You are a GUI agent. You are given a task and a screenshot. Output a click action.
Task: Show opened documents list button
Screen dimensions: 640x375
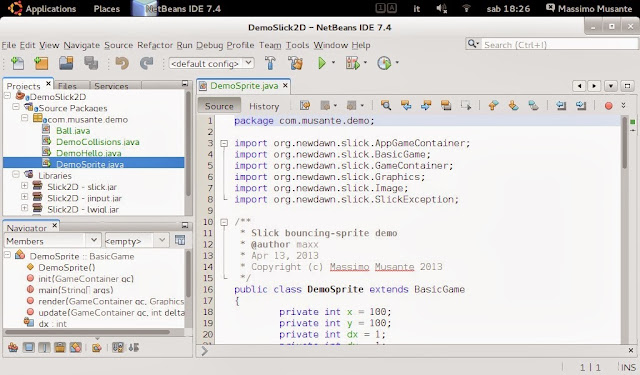(x=611, y=86)
